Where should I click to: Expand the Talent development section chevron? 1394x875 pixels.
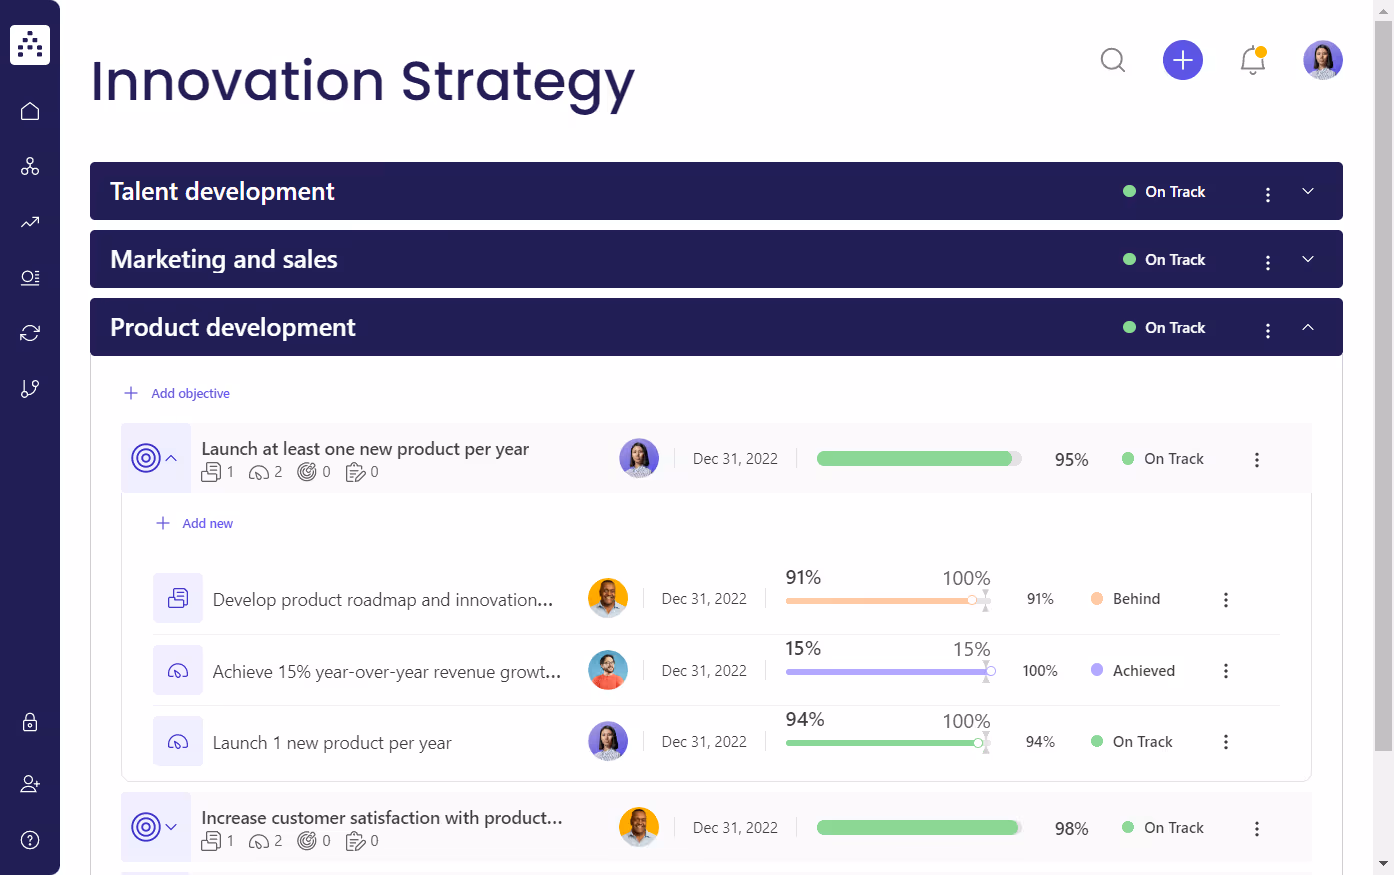pyautogui.click(x=1308, y=191)
